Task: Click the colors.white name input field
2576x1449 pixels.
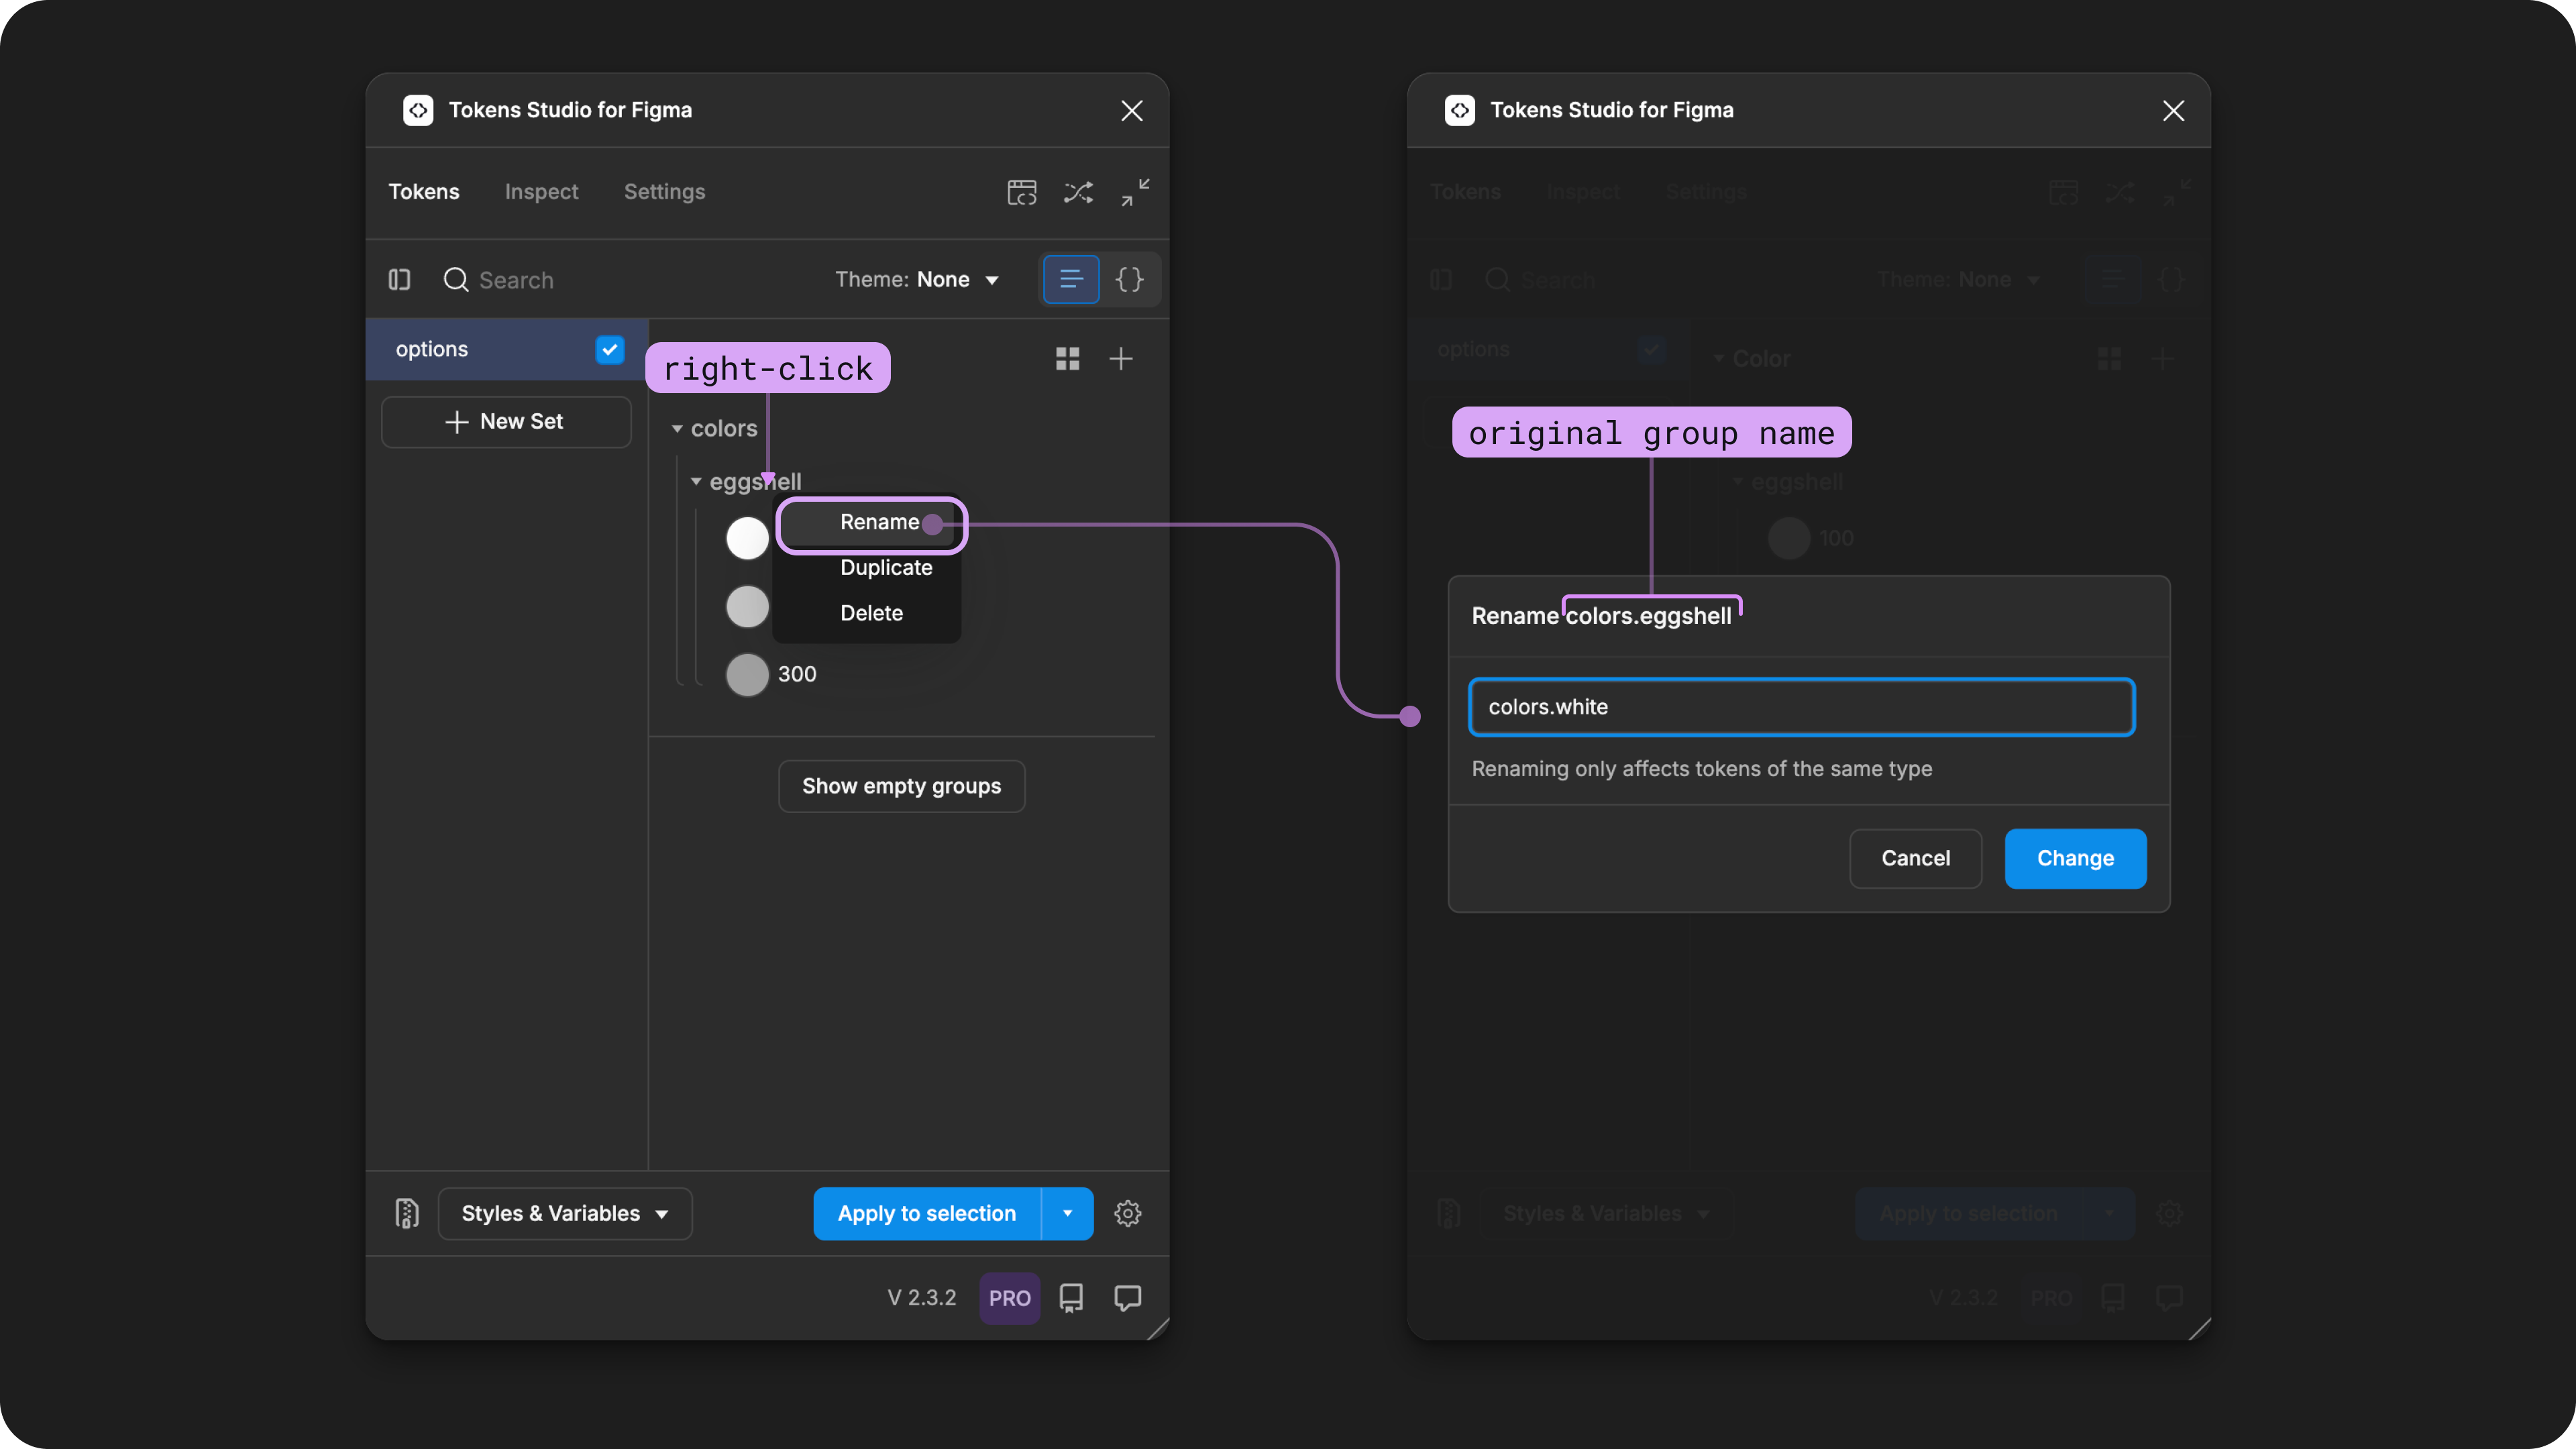Action: [x=1802, y=707]
